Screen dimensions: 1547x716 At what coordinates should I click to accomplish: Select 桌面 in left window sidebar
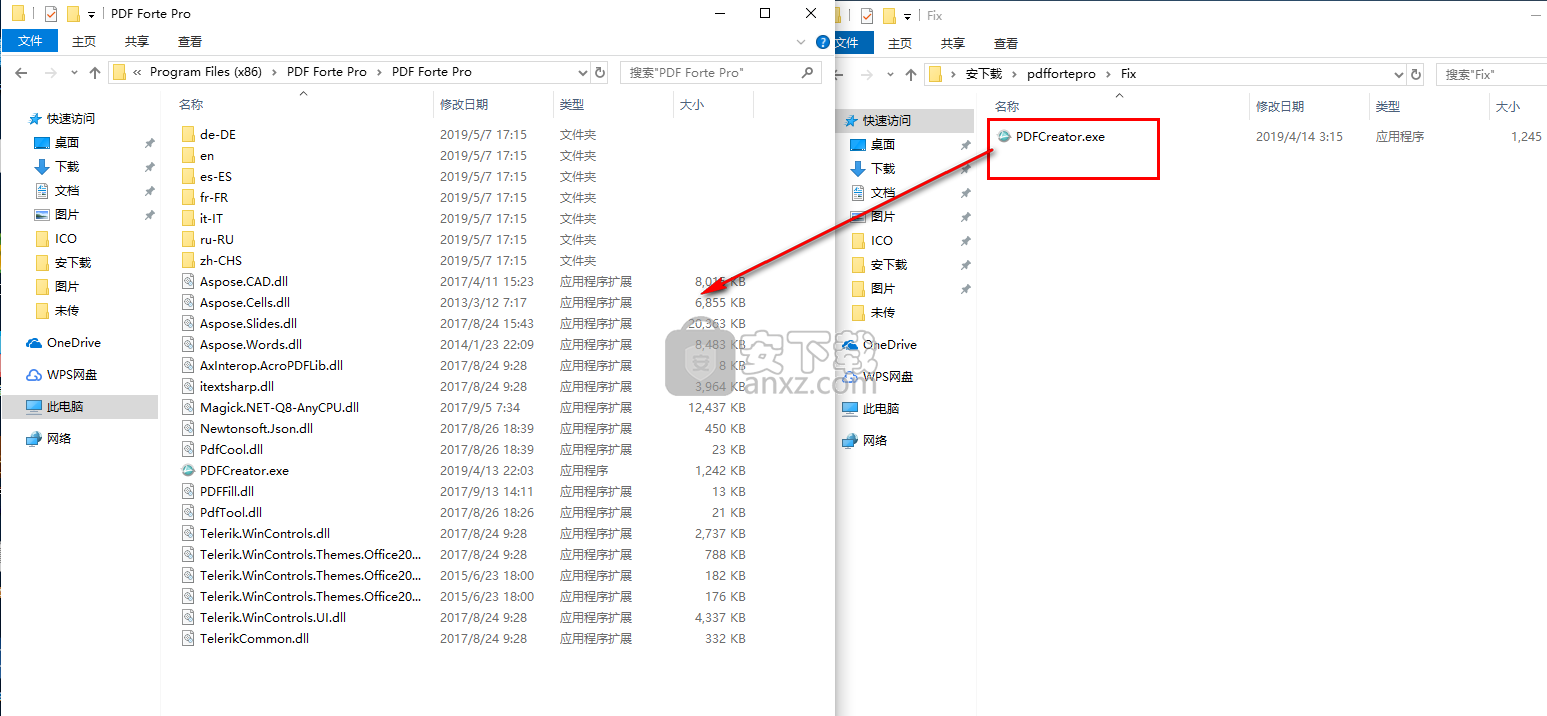67,142
